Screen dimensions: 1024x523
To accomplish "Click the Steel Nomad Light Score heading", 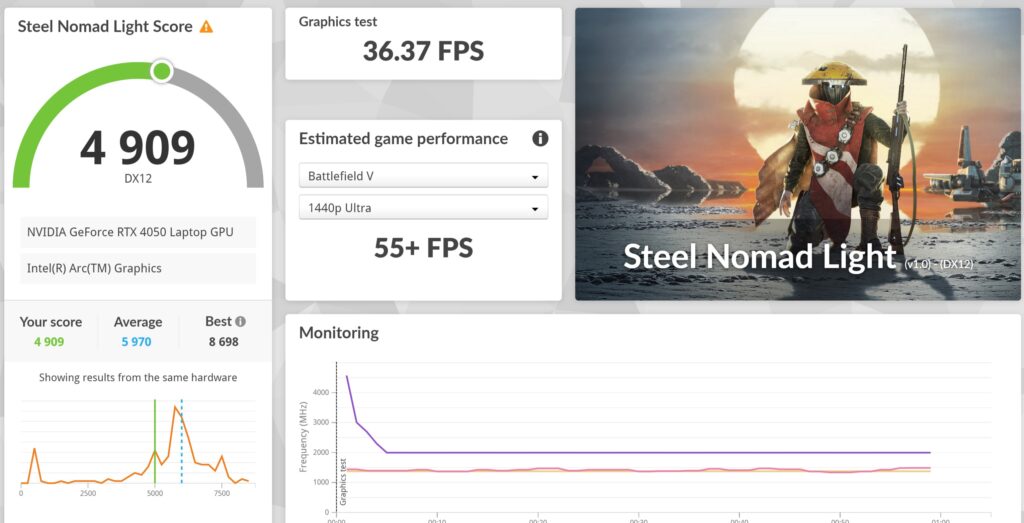I will [105, 27].
